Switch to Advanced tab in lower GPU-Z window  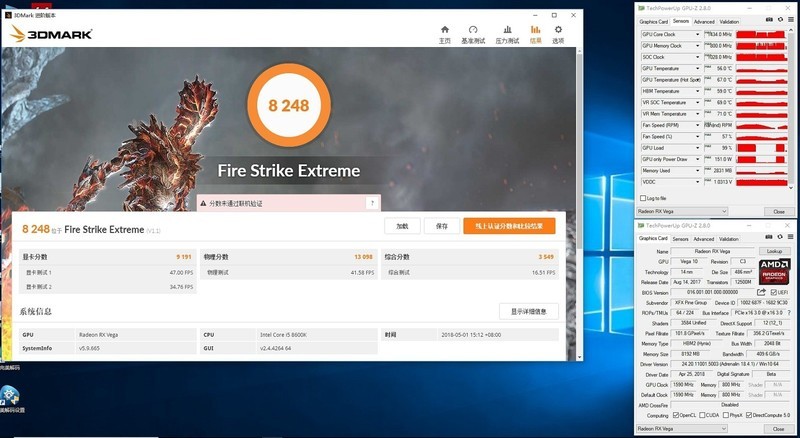point(704,239)
